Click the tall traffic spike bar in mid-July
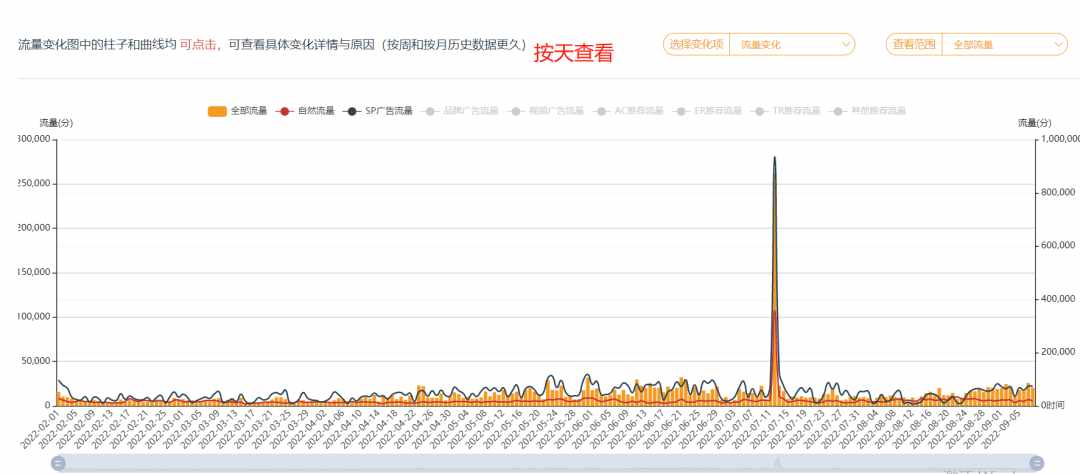 (x=775, y=282)
